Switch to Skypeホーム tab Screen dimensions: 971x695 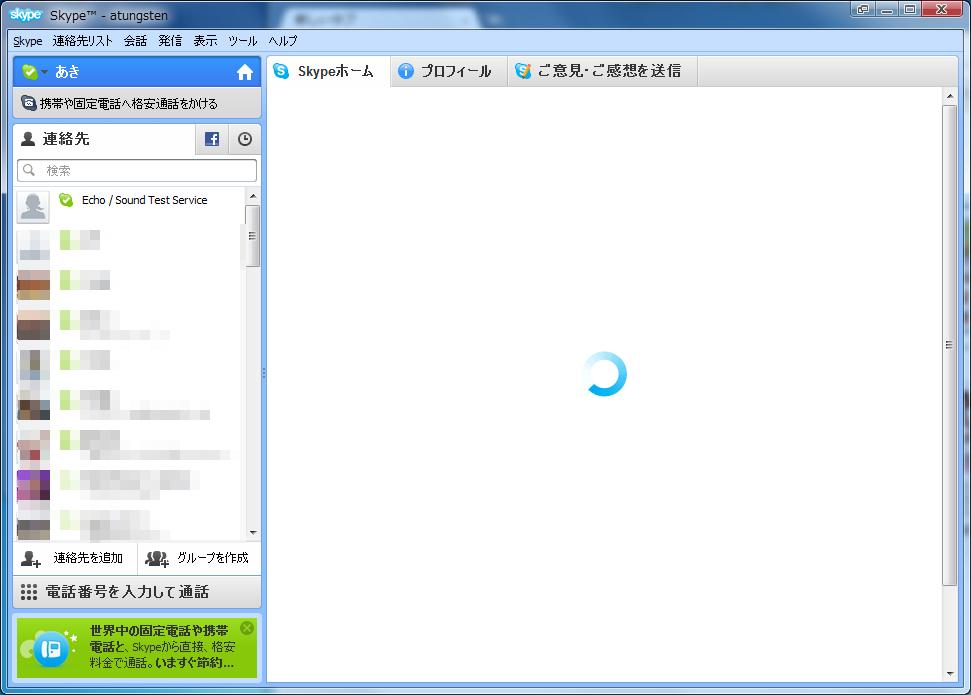[328, 71]
